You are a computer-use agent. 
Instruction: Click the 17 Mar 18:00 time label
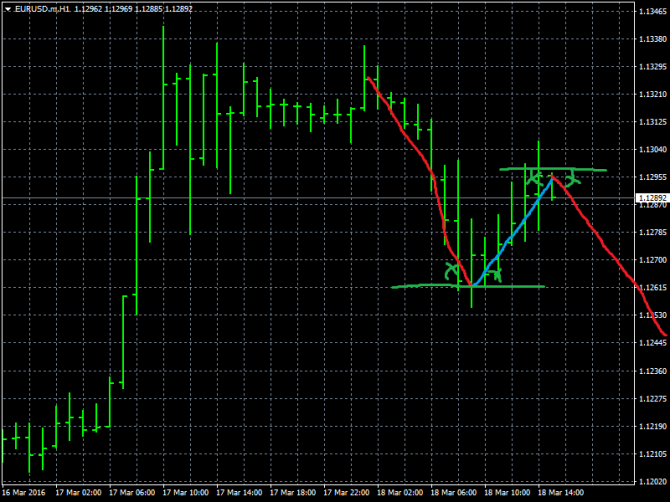point(293,493)
